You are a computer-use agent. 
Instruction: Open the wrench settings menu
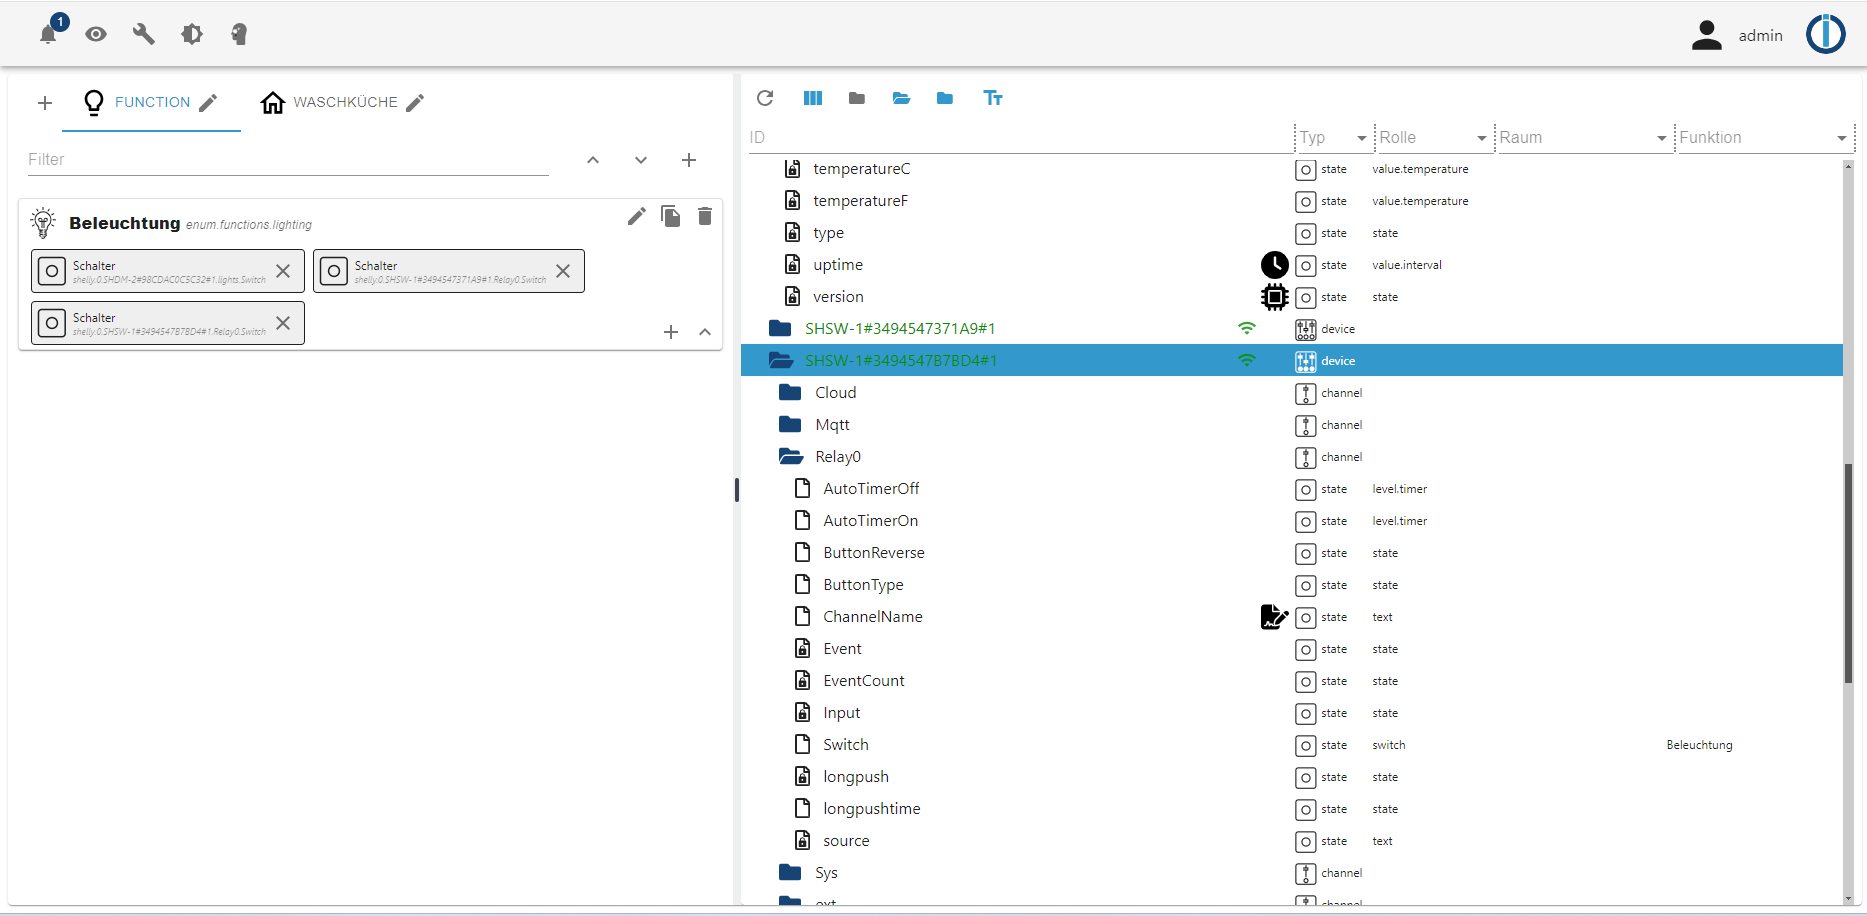[144, 34]
